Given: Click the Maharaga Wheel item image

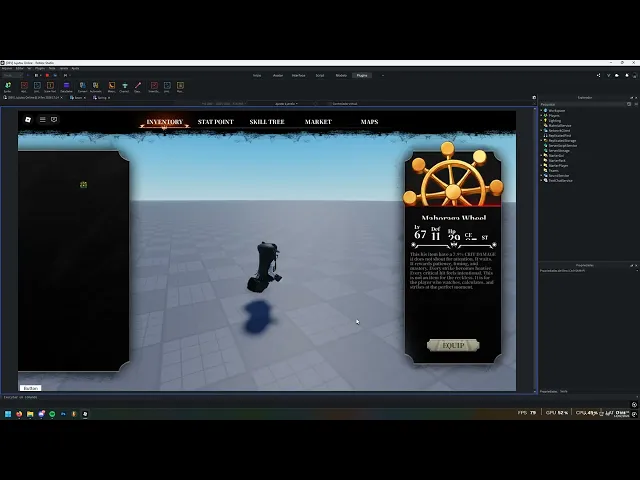Looking at the screenshot, I should (x=453, y=176).
